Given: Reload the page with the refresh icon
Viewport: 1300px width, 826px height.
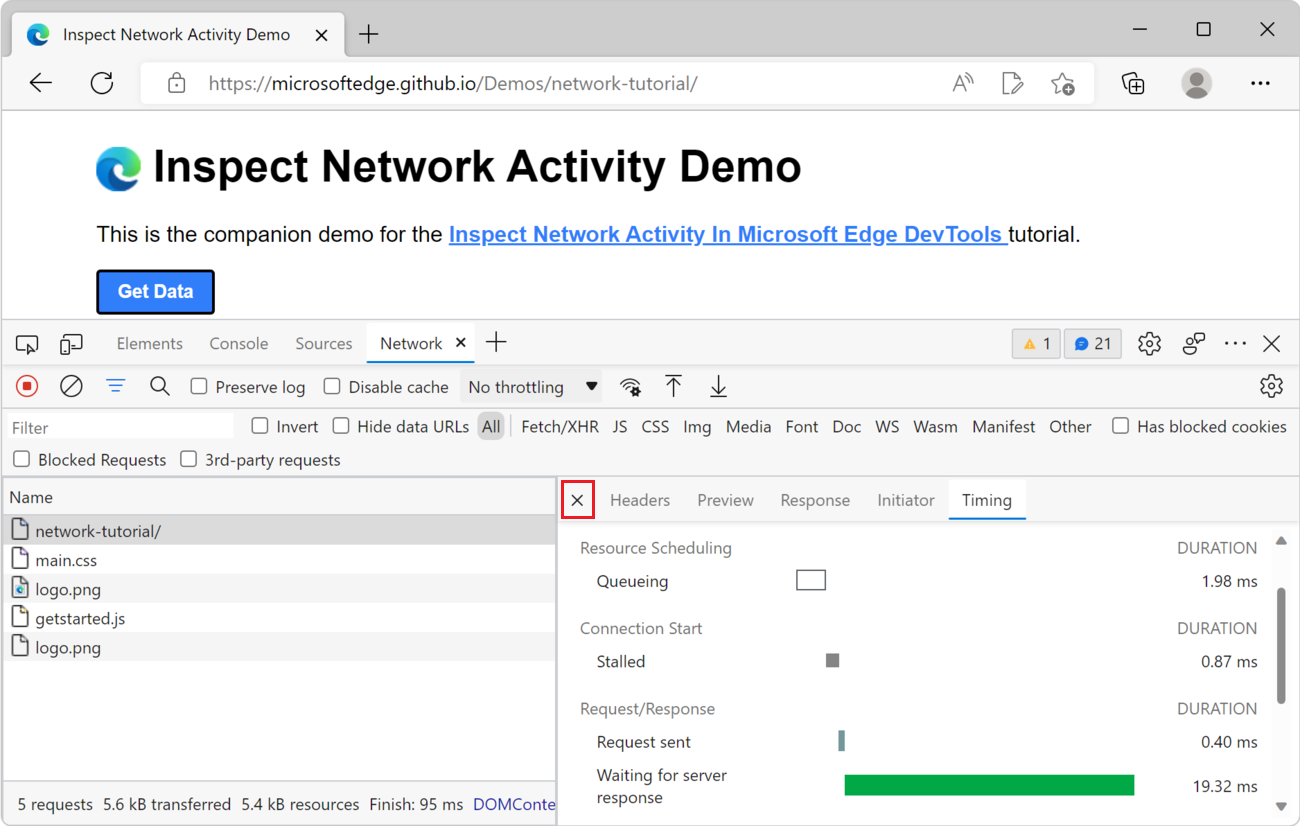Looking at the screenshot, I should pos(102,83).
